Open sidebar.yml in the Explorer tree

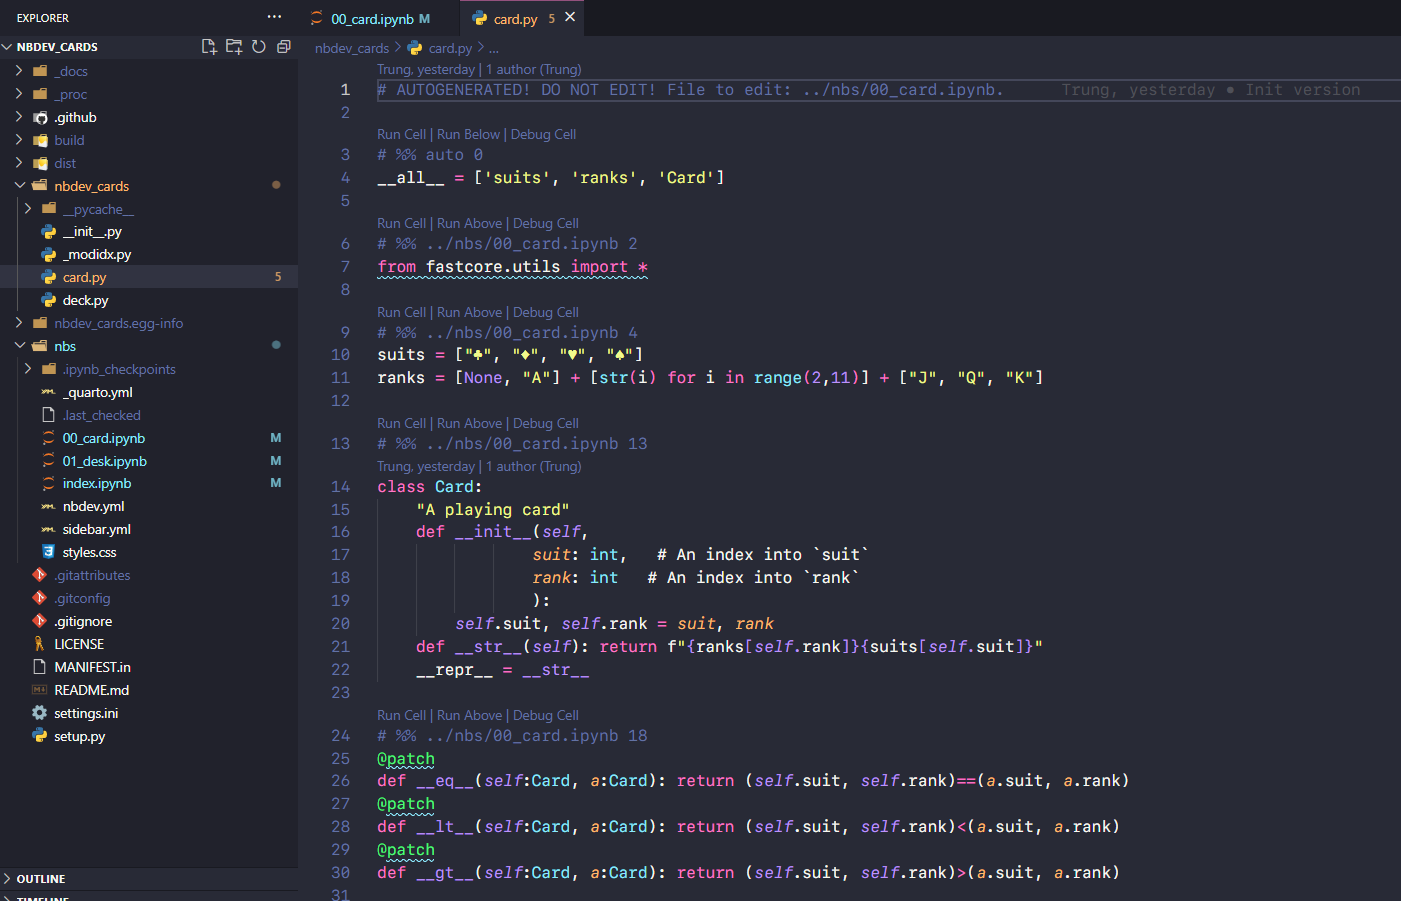97,529
